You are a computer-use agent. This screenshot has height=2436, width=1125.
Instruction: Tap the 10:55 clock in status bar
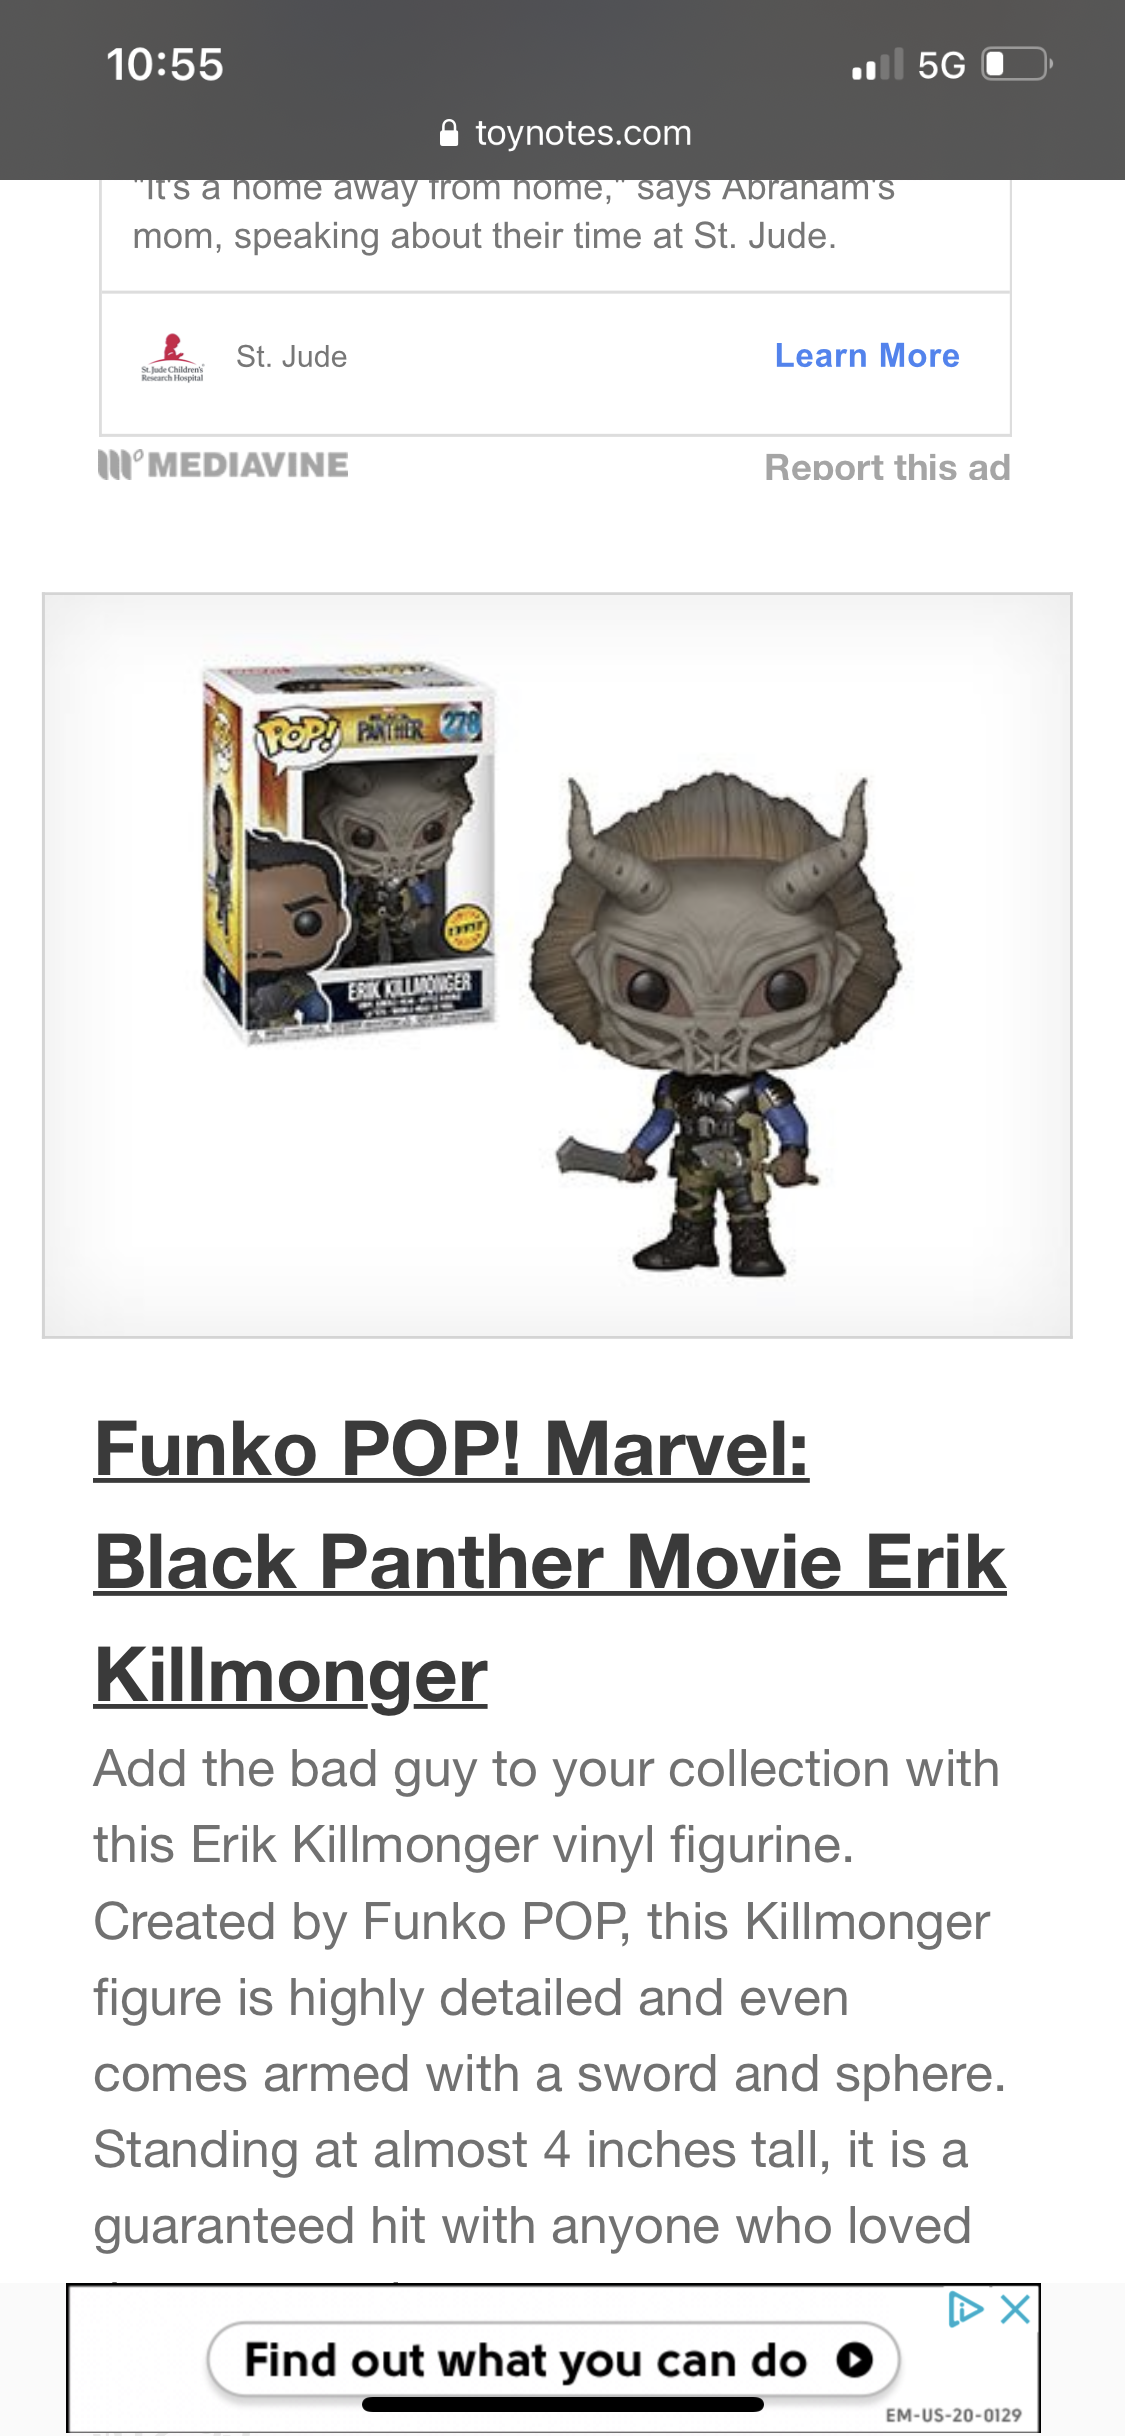pyautogui.click(x=165, y=65)
